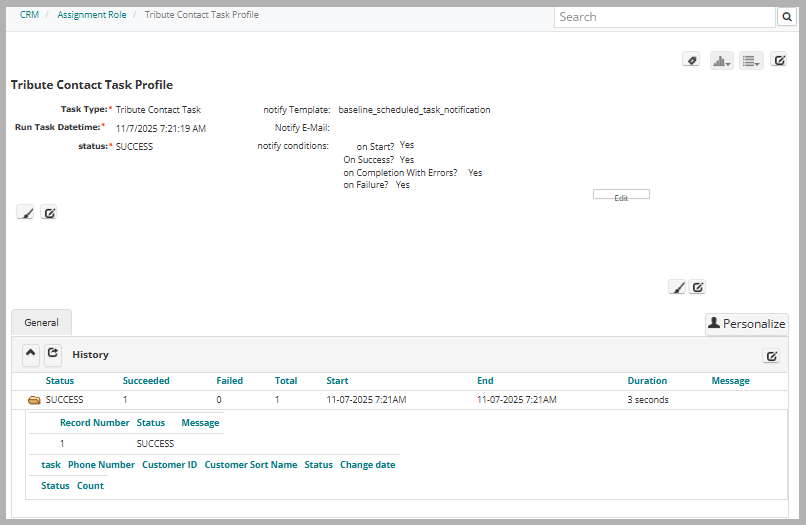Click the Tribute Contact Task Profile breadcrumb

[x=202, y=15]
